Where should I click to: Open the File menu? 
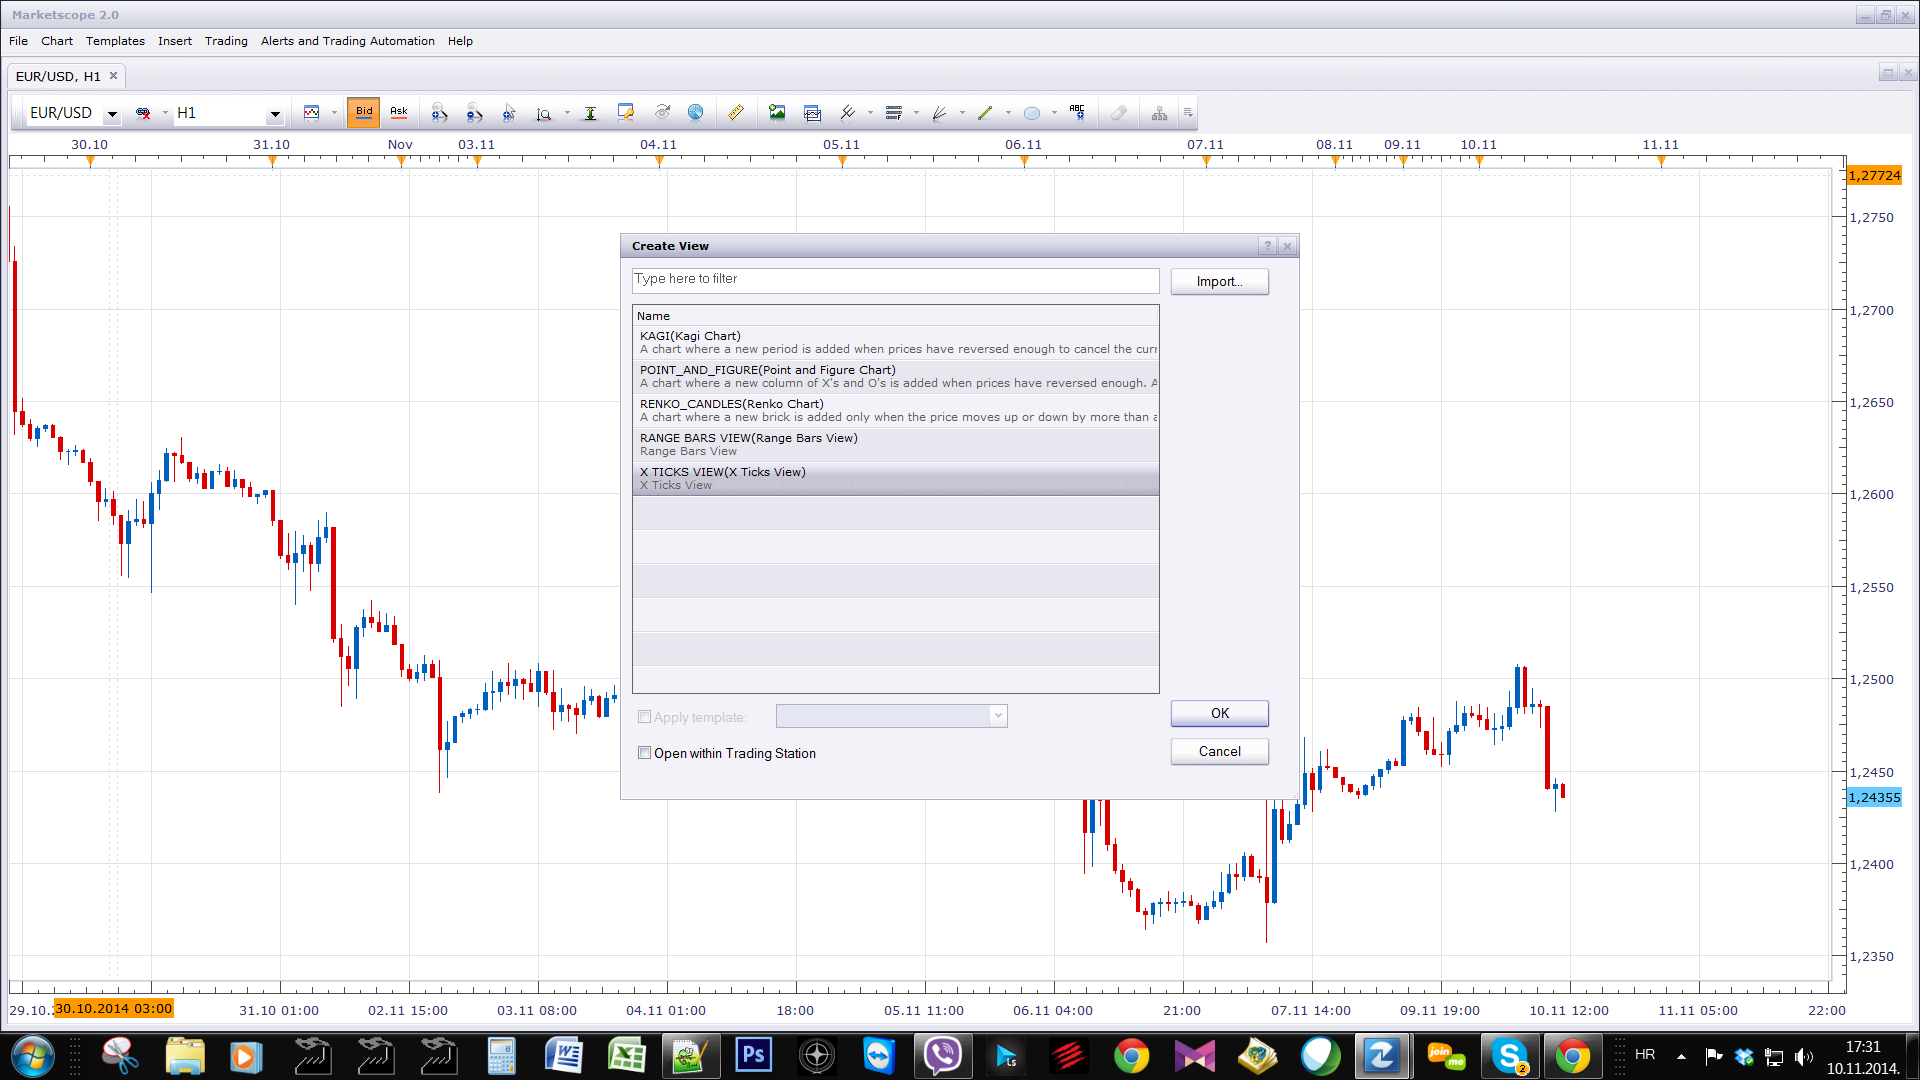(x=18, y=41)
